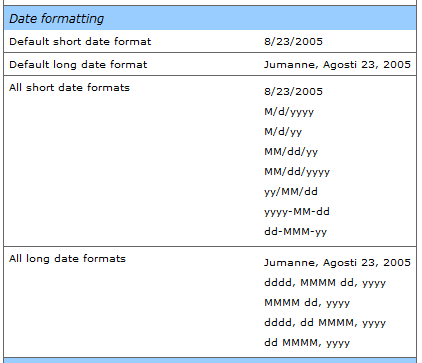Image resolution: width=422 pixels, height=363 pixels.
Task: Select the All long date formats label
Action: (x=67, y=259)
